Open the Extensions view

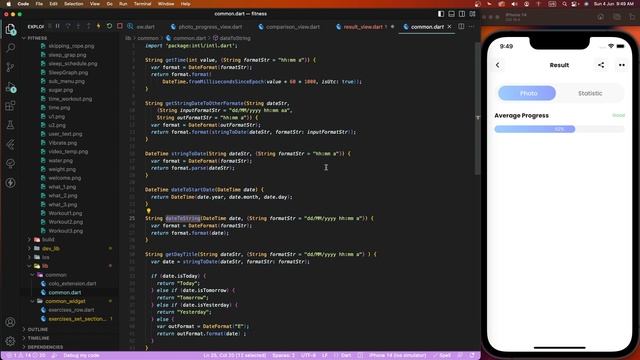point(11,106)
